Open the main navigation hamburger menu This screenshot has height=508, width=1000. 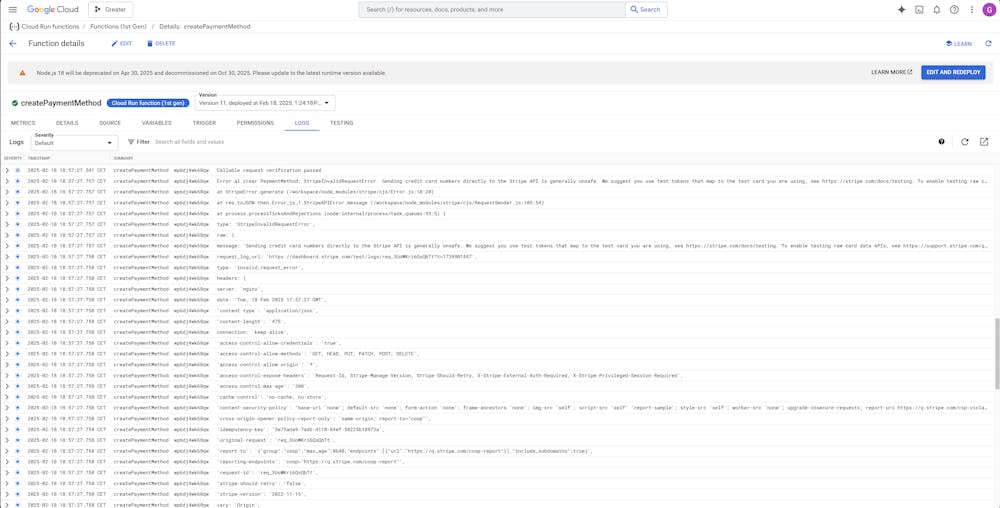tap(13, 10)
